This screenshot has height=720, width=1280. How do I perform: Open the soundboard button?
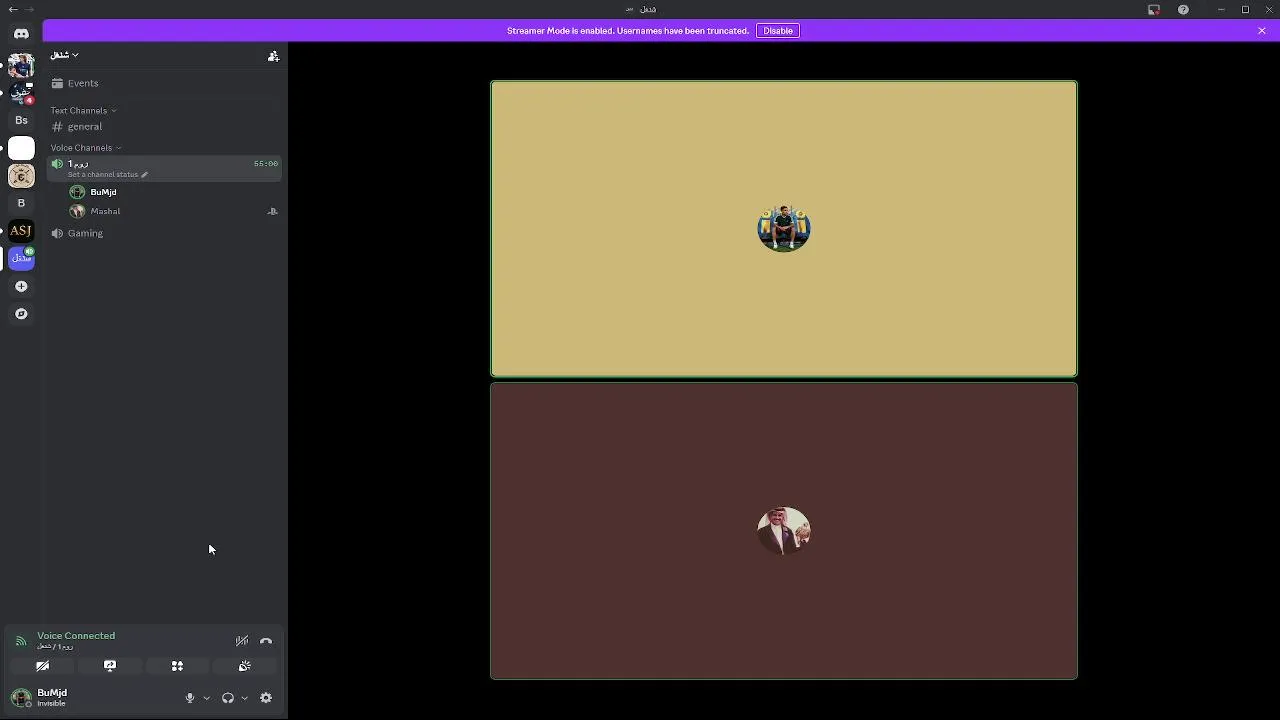[x=245, y=666]
